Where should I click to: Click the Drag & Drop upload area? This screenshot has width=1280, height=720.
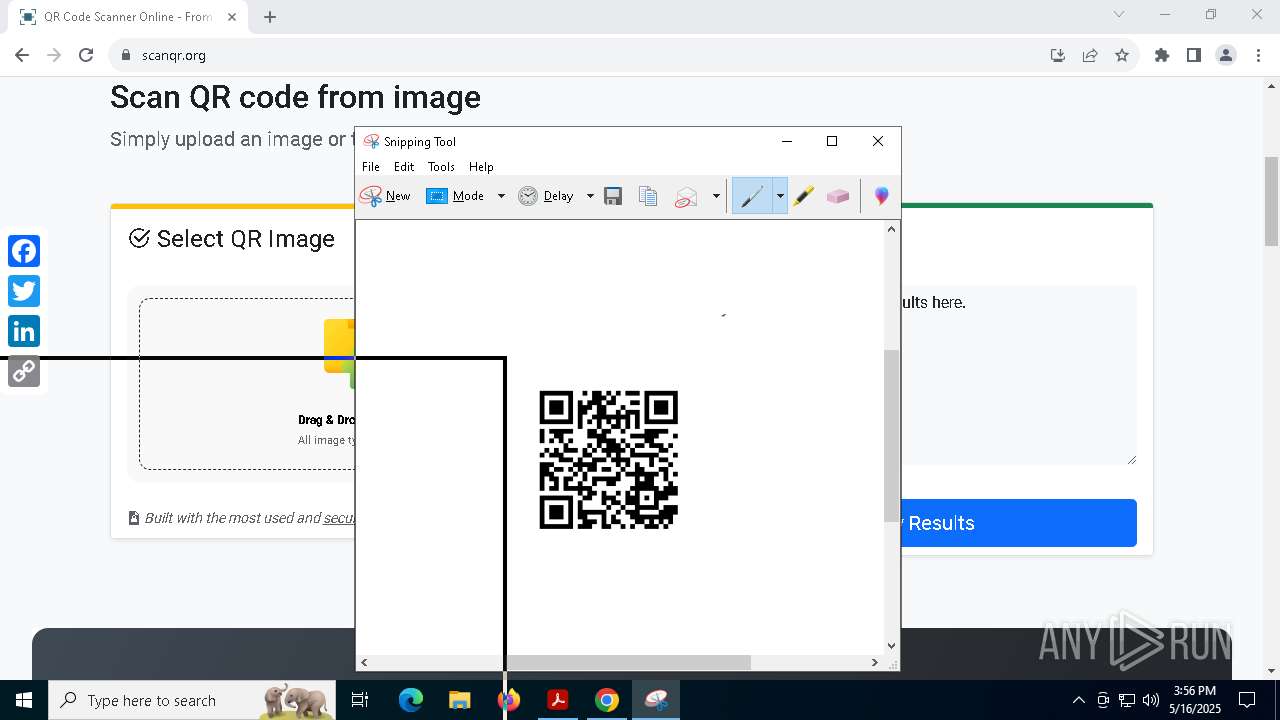pyautogui.click(x=247, y=384)
